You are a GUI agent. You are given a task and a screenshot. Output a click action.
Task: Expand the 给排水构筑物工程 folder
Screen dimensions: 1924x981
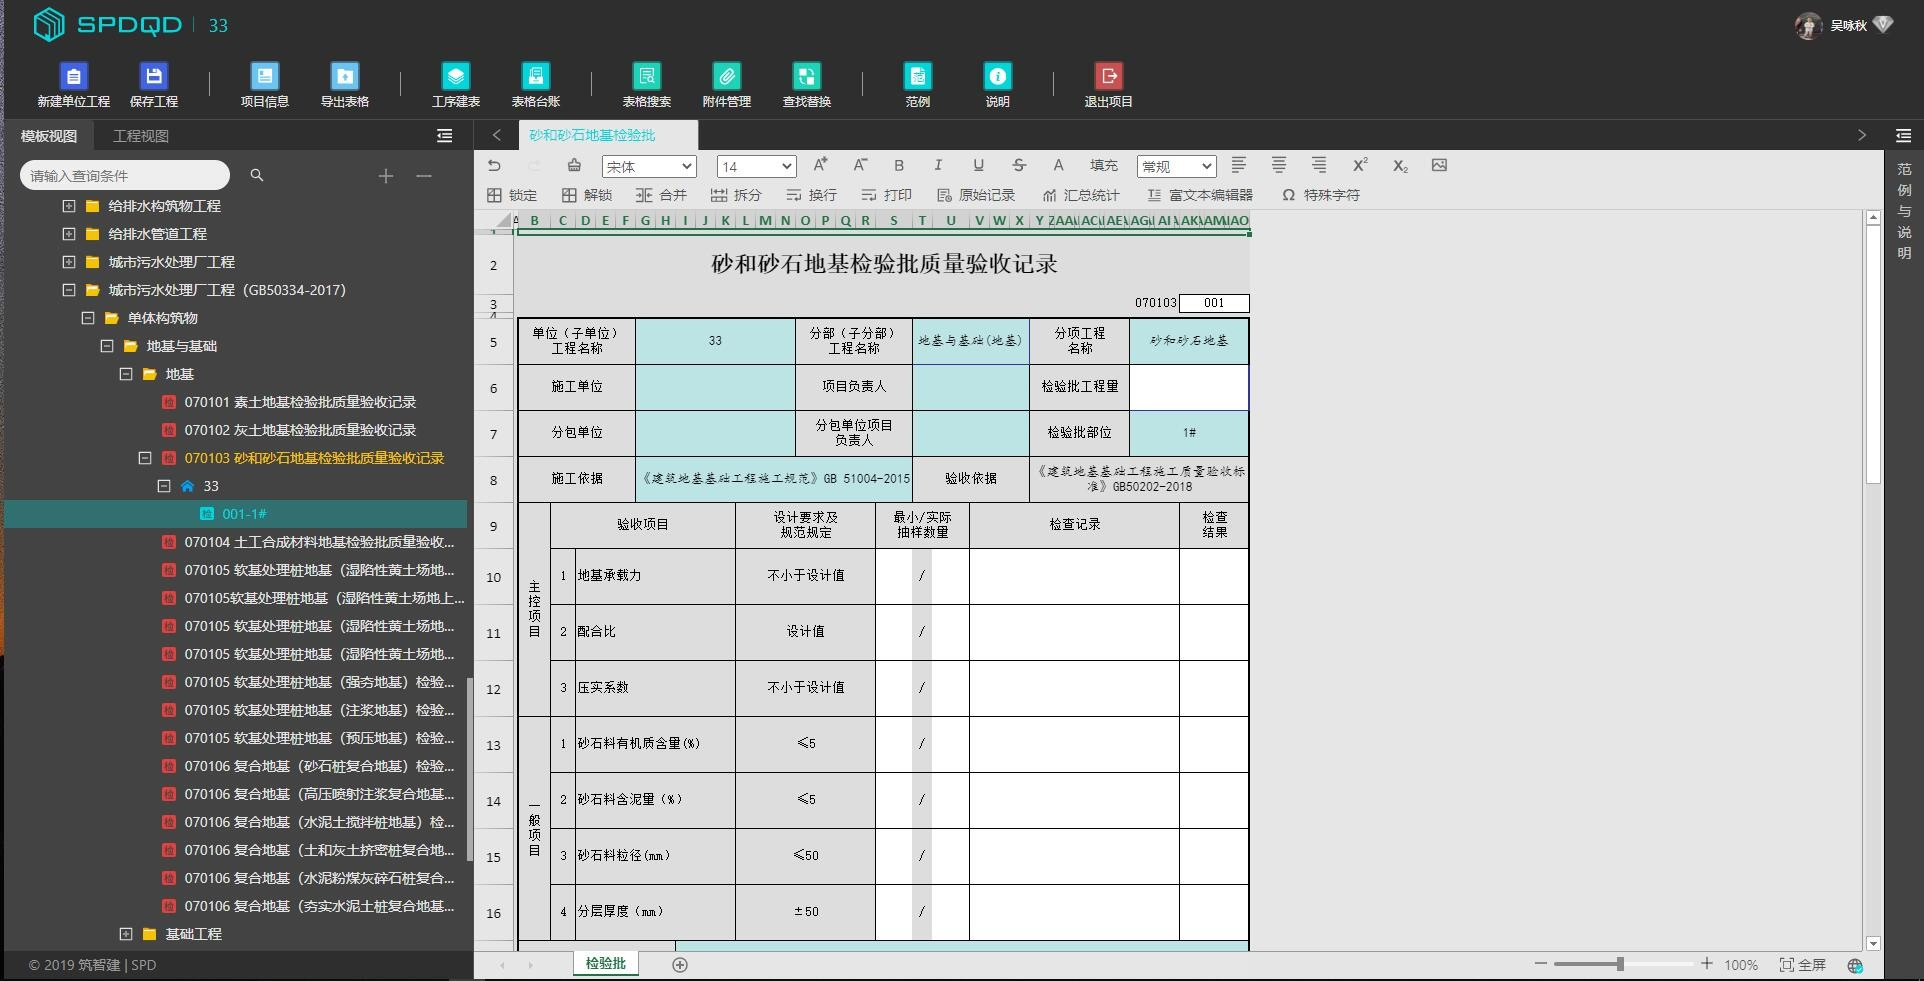(69, 206)
